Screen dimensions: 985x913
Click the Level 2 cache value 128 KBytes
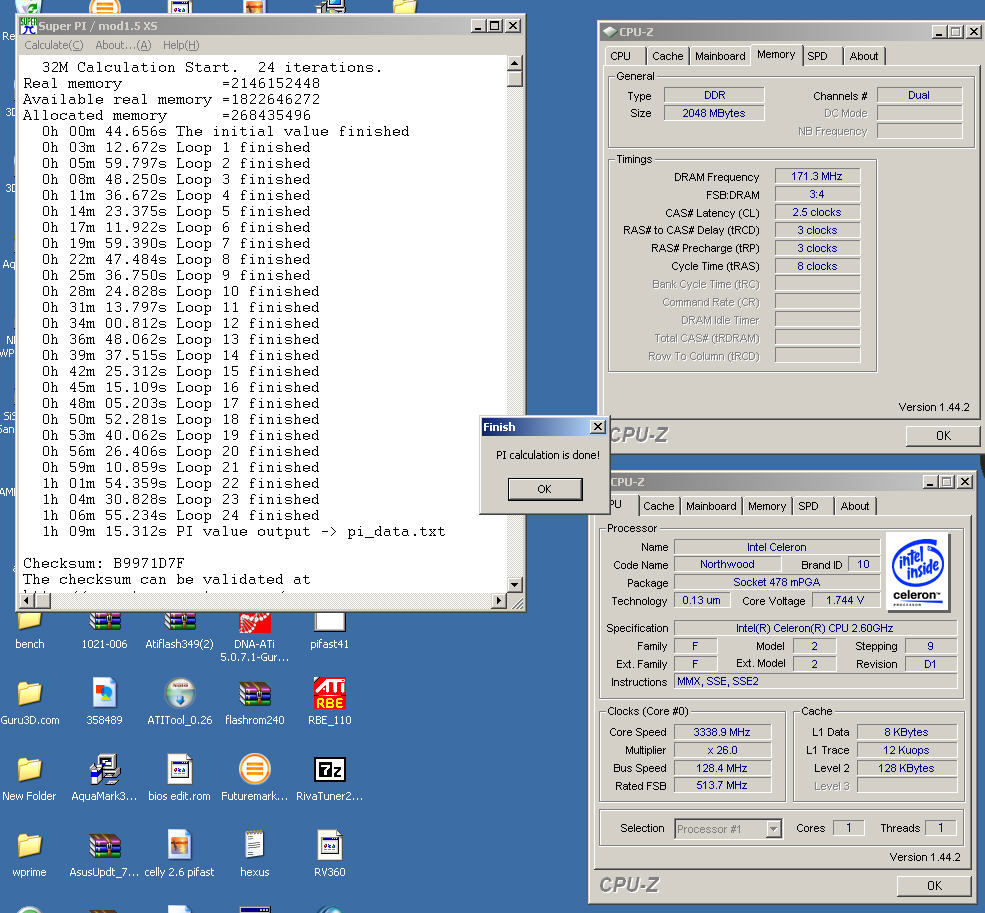point(908,768)
